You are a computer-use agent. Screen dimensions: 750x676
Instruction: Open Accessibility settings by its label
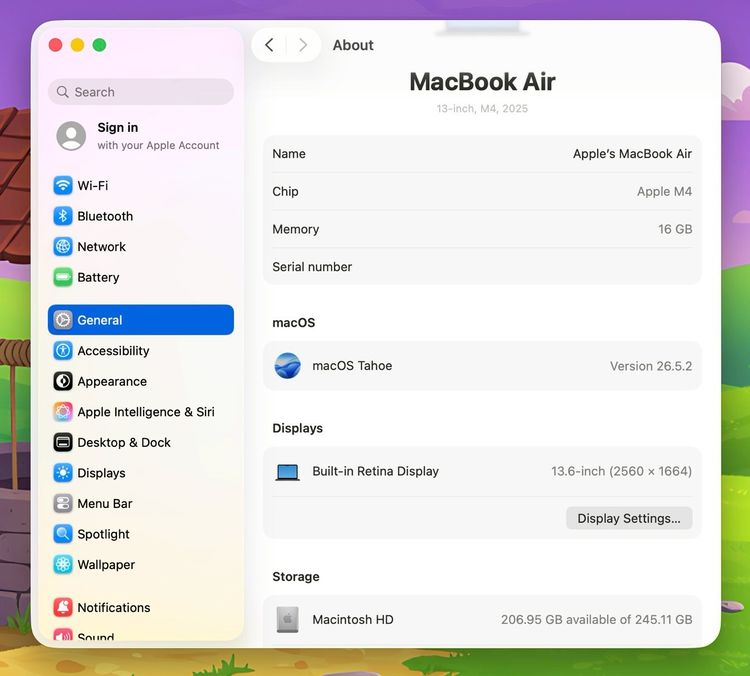point(113,351)
